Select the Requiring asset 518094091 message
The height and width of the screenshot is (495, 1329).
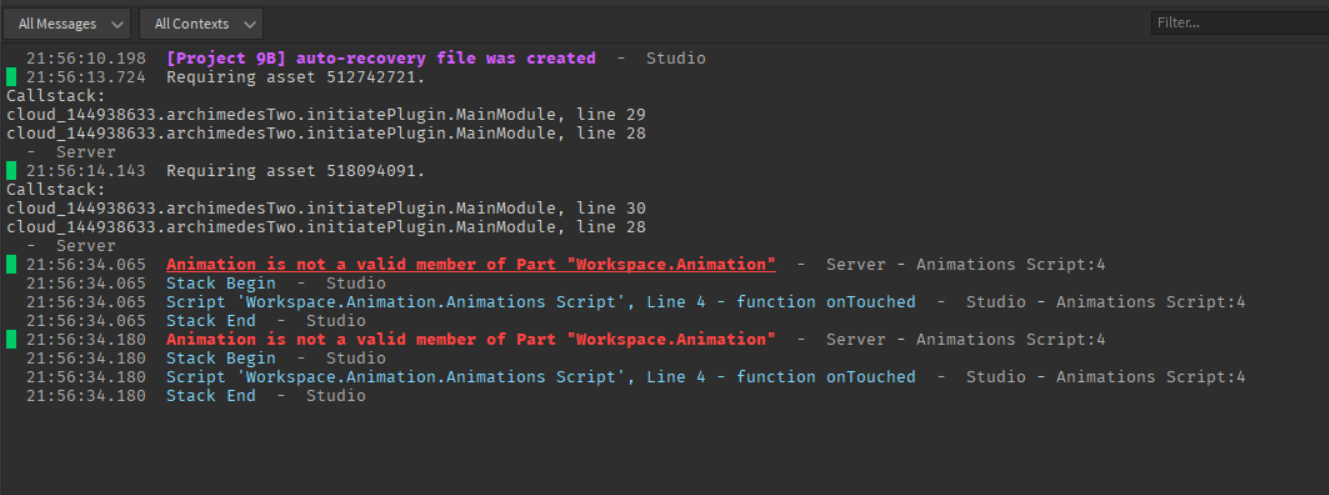[x=296, y=171]
